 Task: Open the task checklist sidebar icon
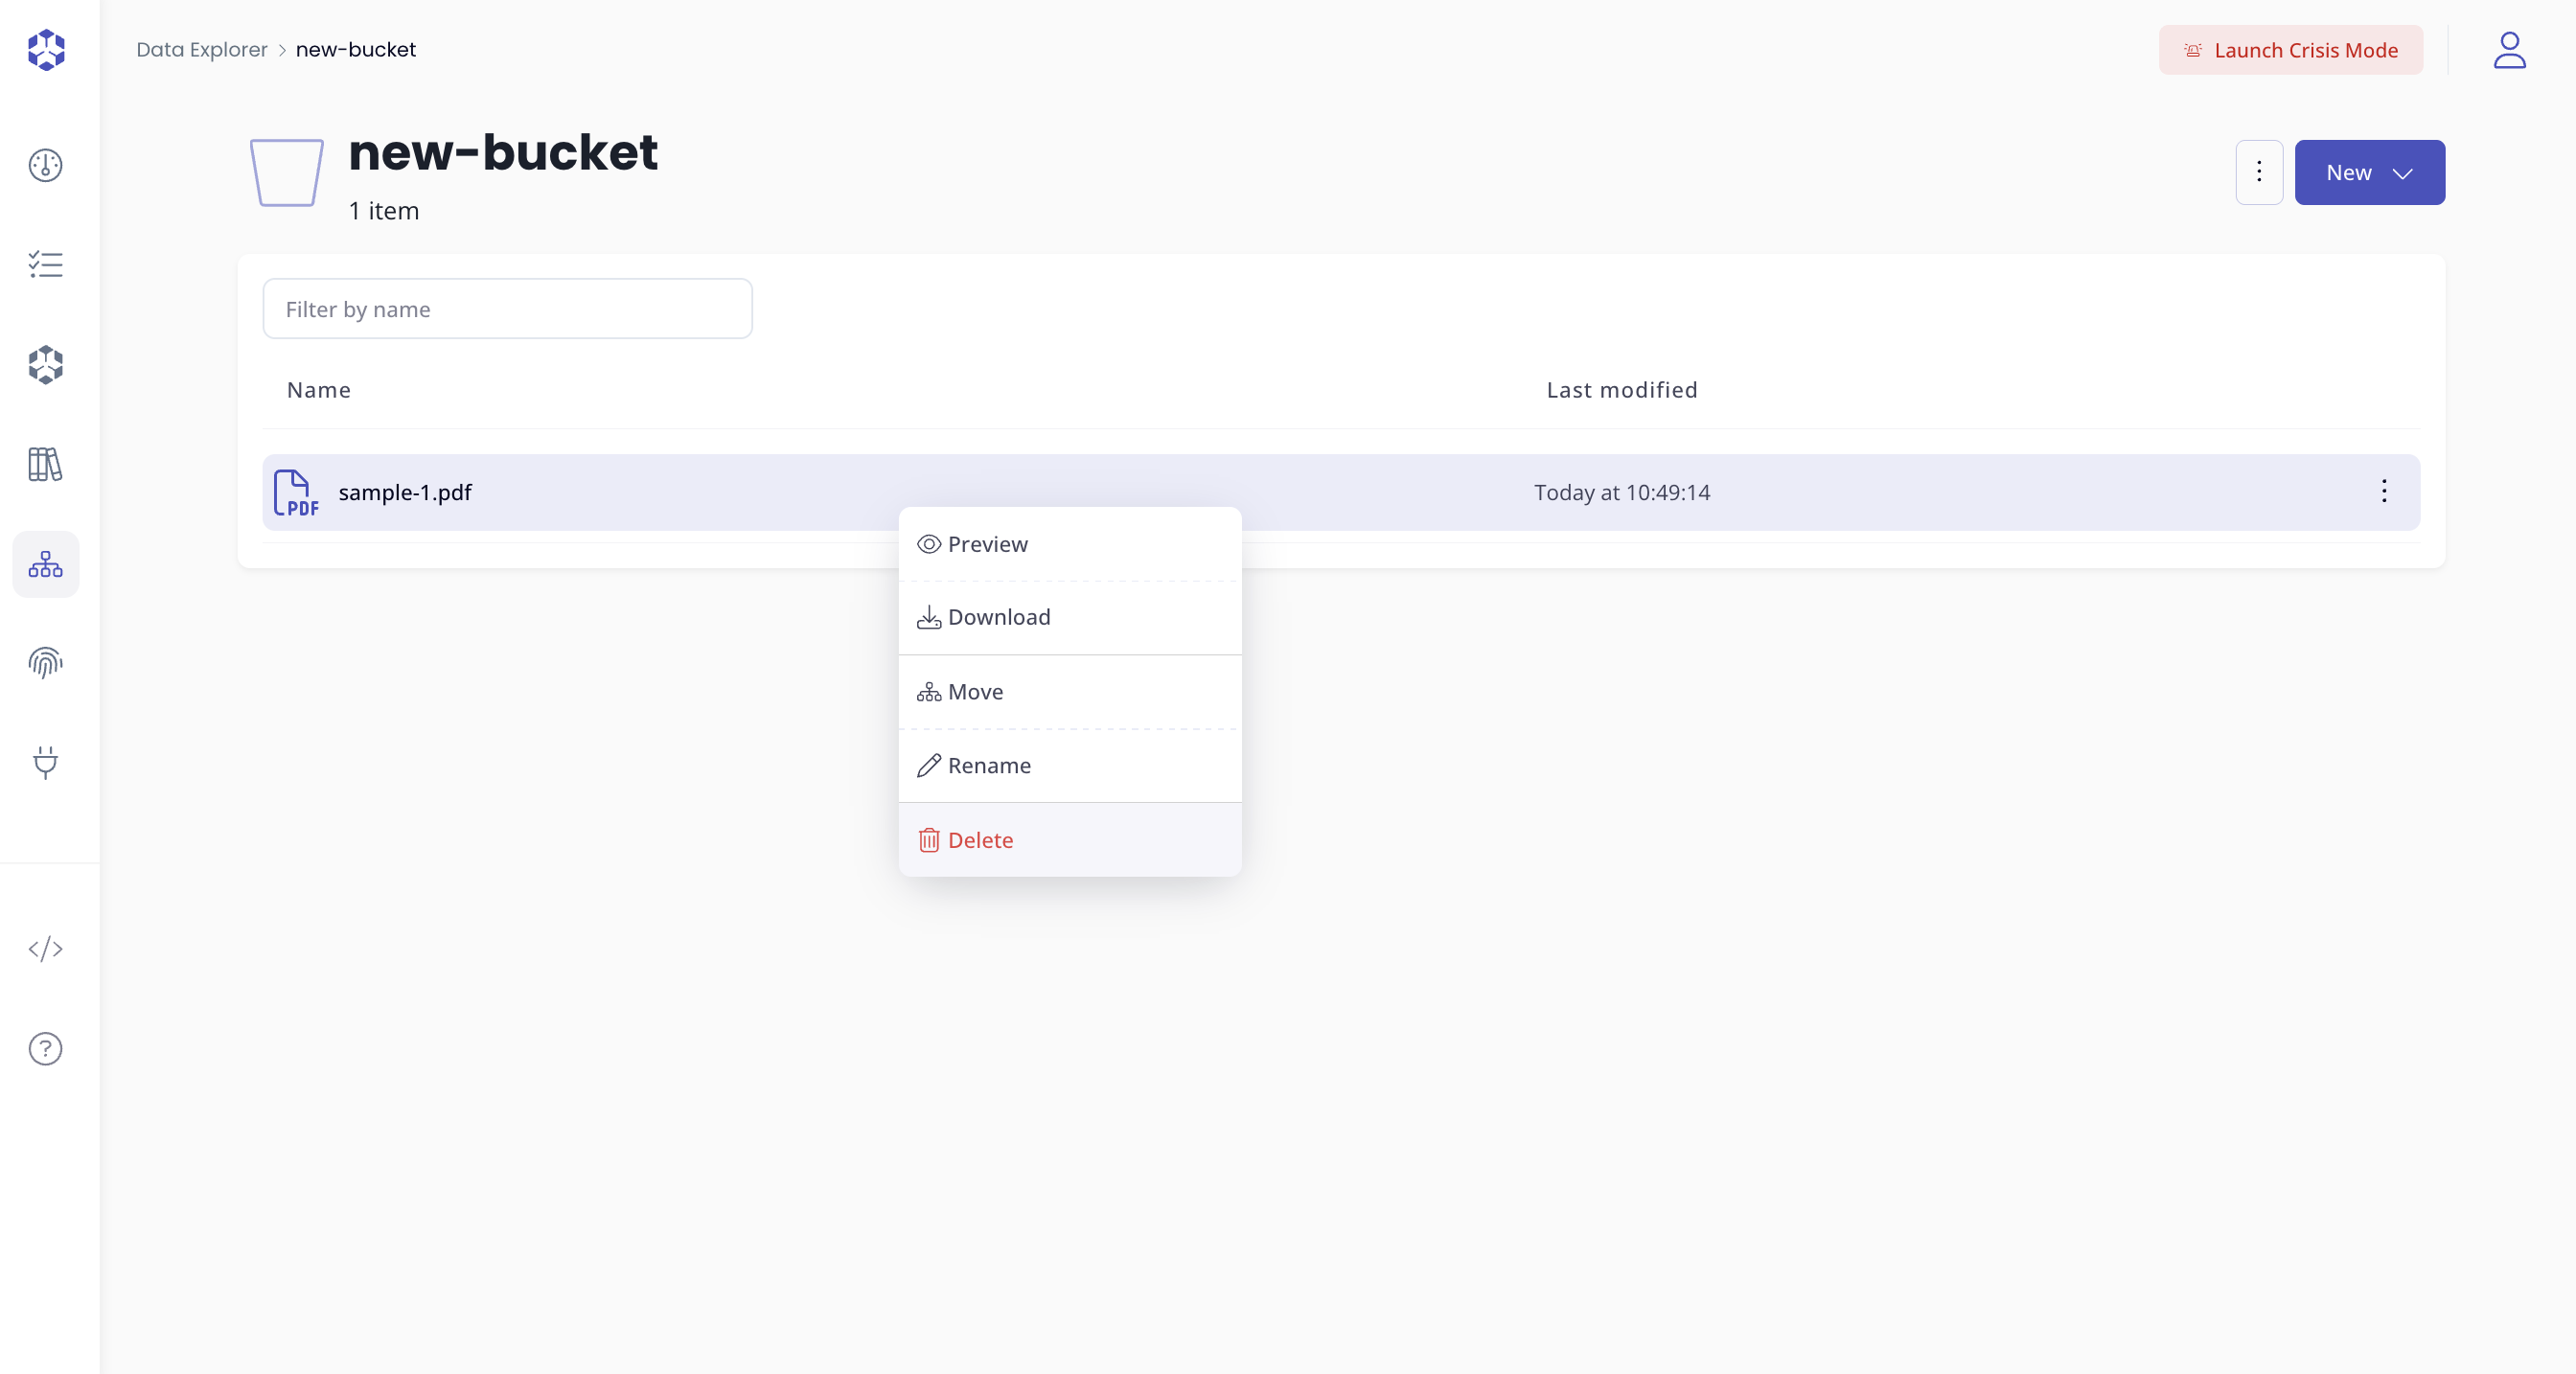(x=46, y=265)
